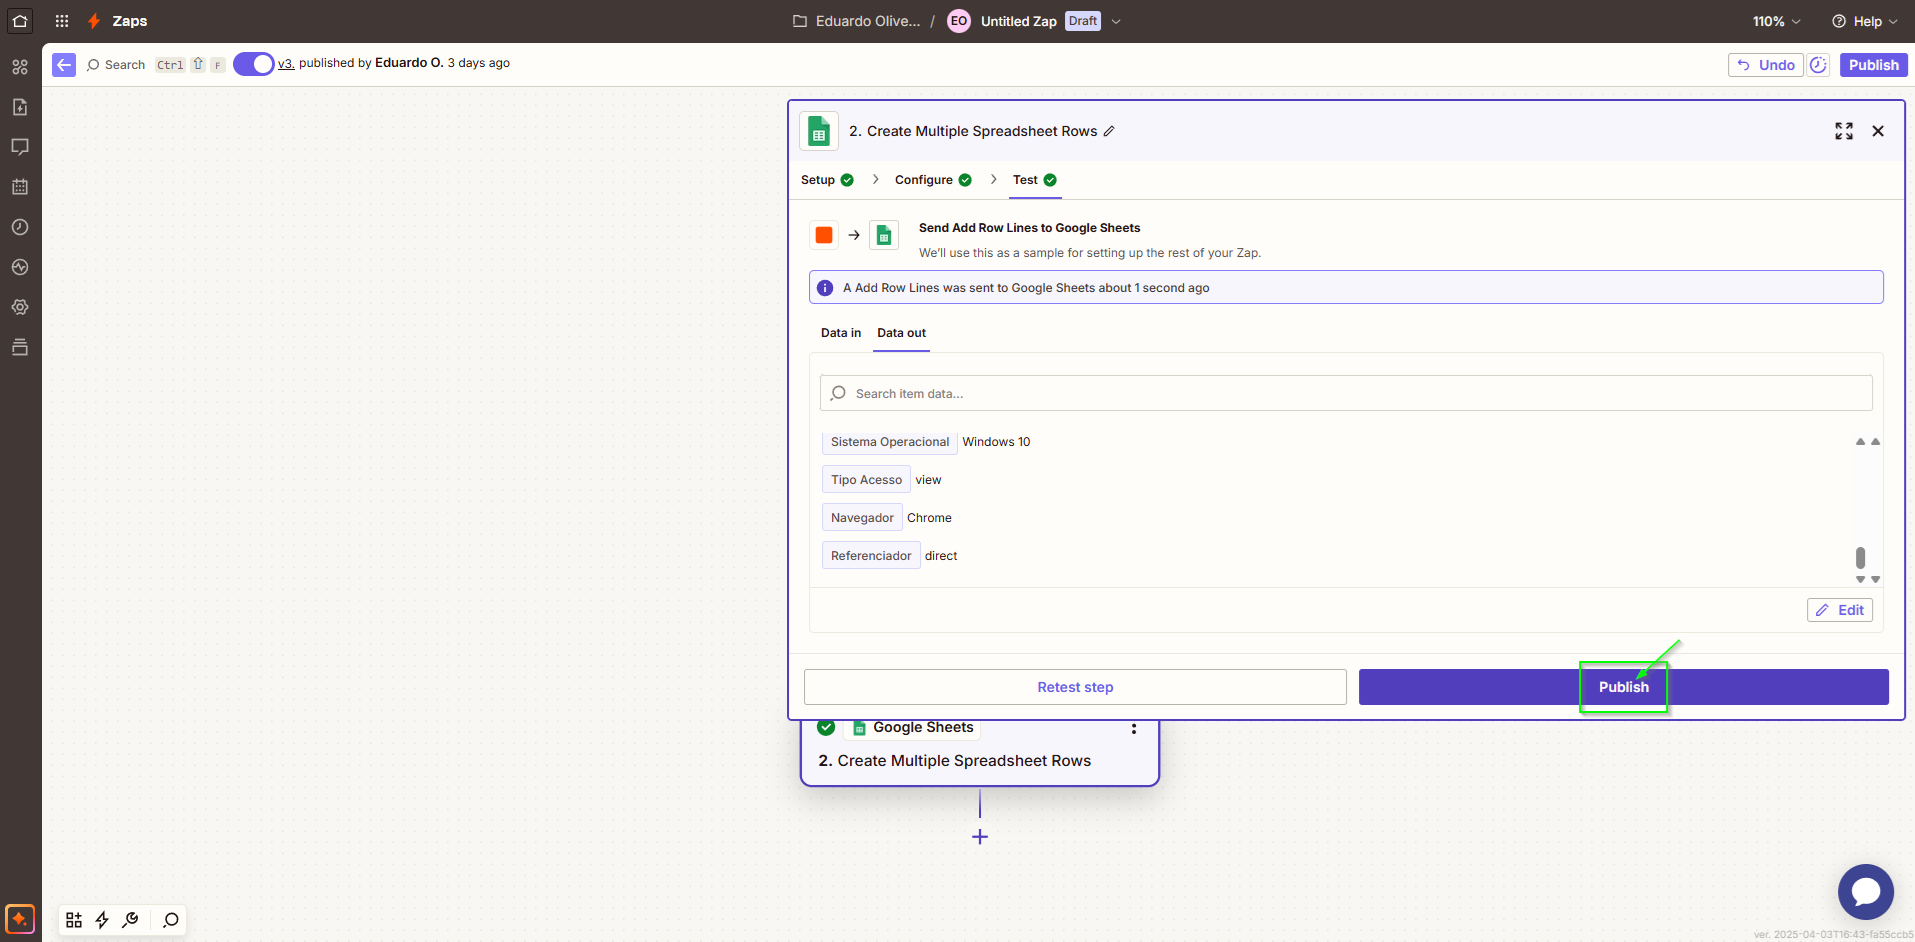Open the chat support bubble
1915x942 pixels.
point(1866,892)
